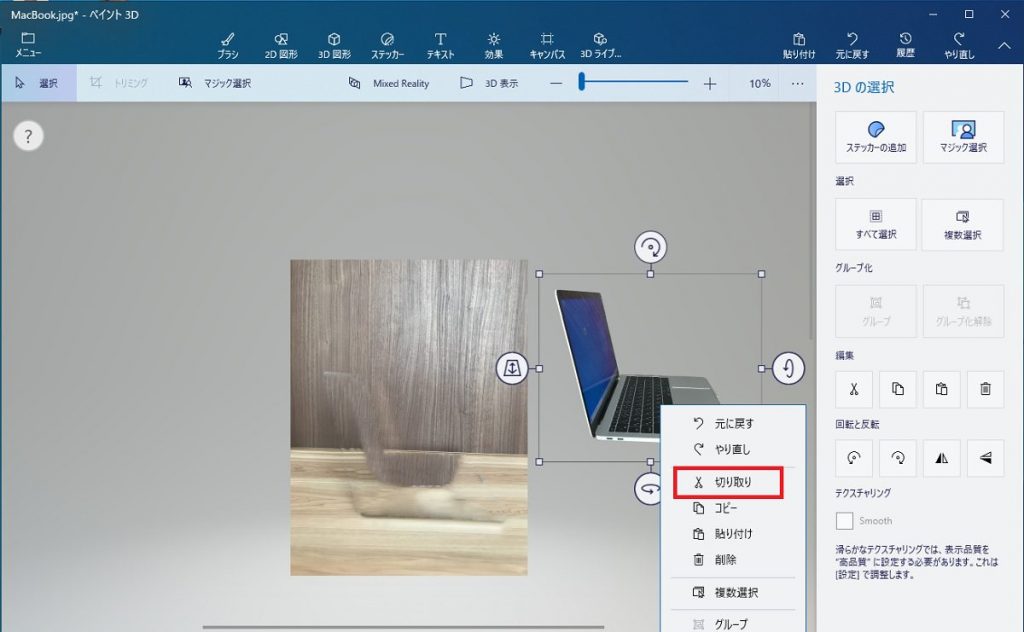Collapse the ribbon with the top-right chevron

coord(1005,44)
